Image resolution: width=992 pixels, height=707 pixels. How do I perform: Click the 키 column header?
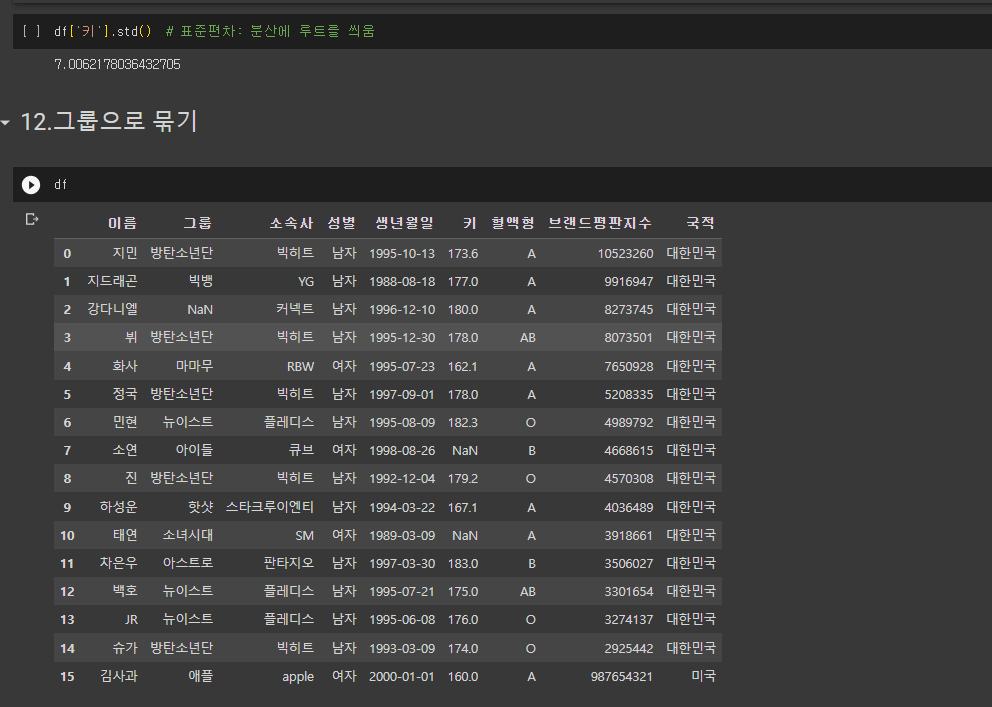point(469,223)
